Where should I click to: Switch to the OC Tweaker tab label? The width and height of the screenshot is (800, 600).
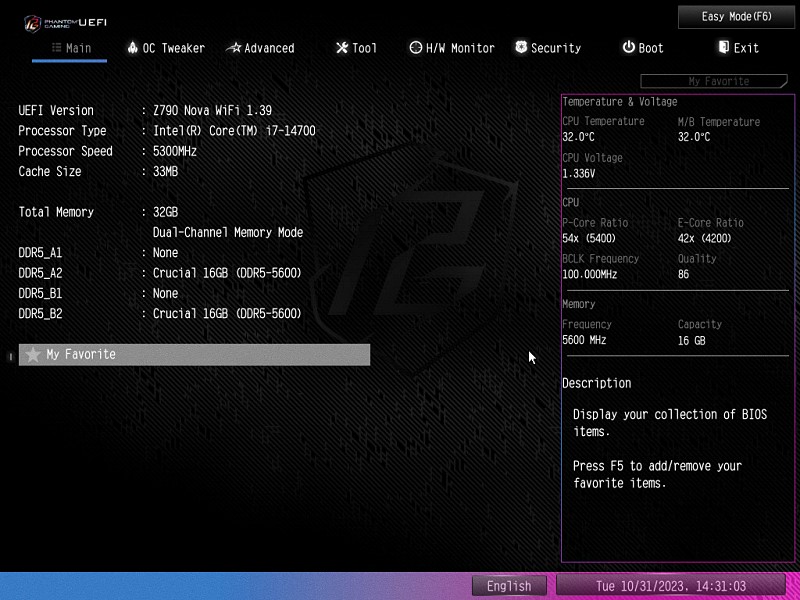173,48
